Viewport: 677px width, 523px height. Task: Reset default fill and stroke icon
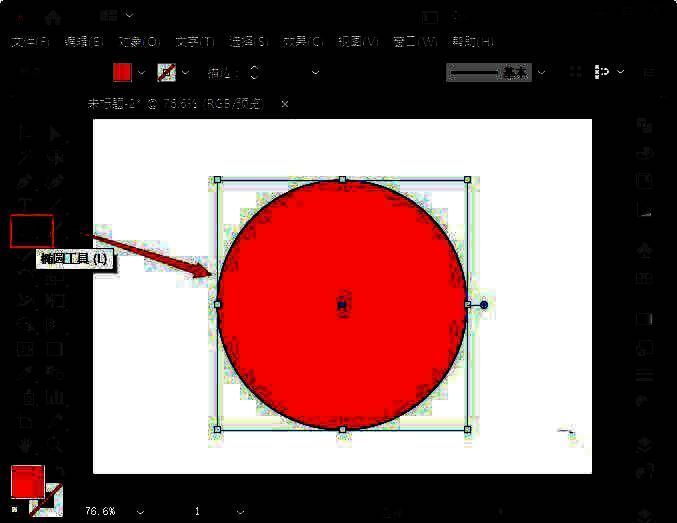(15, 510)
